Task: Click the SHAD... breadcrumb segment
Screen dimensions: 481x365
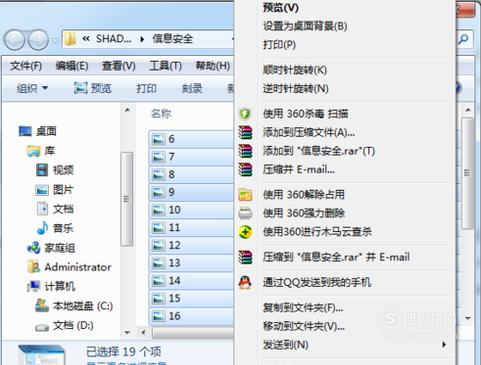Action: 114,39
